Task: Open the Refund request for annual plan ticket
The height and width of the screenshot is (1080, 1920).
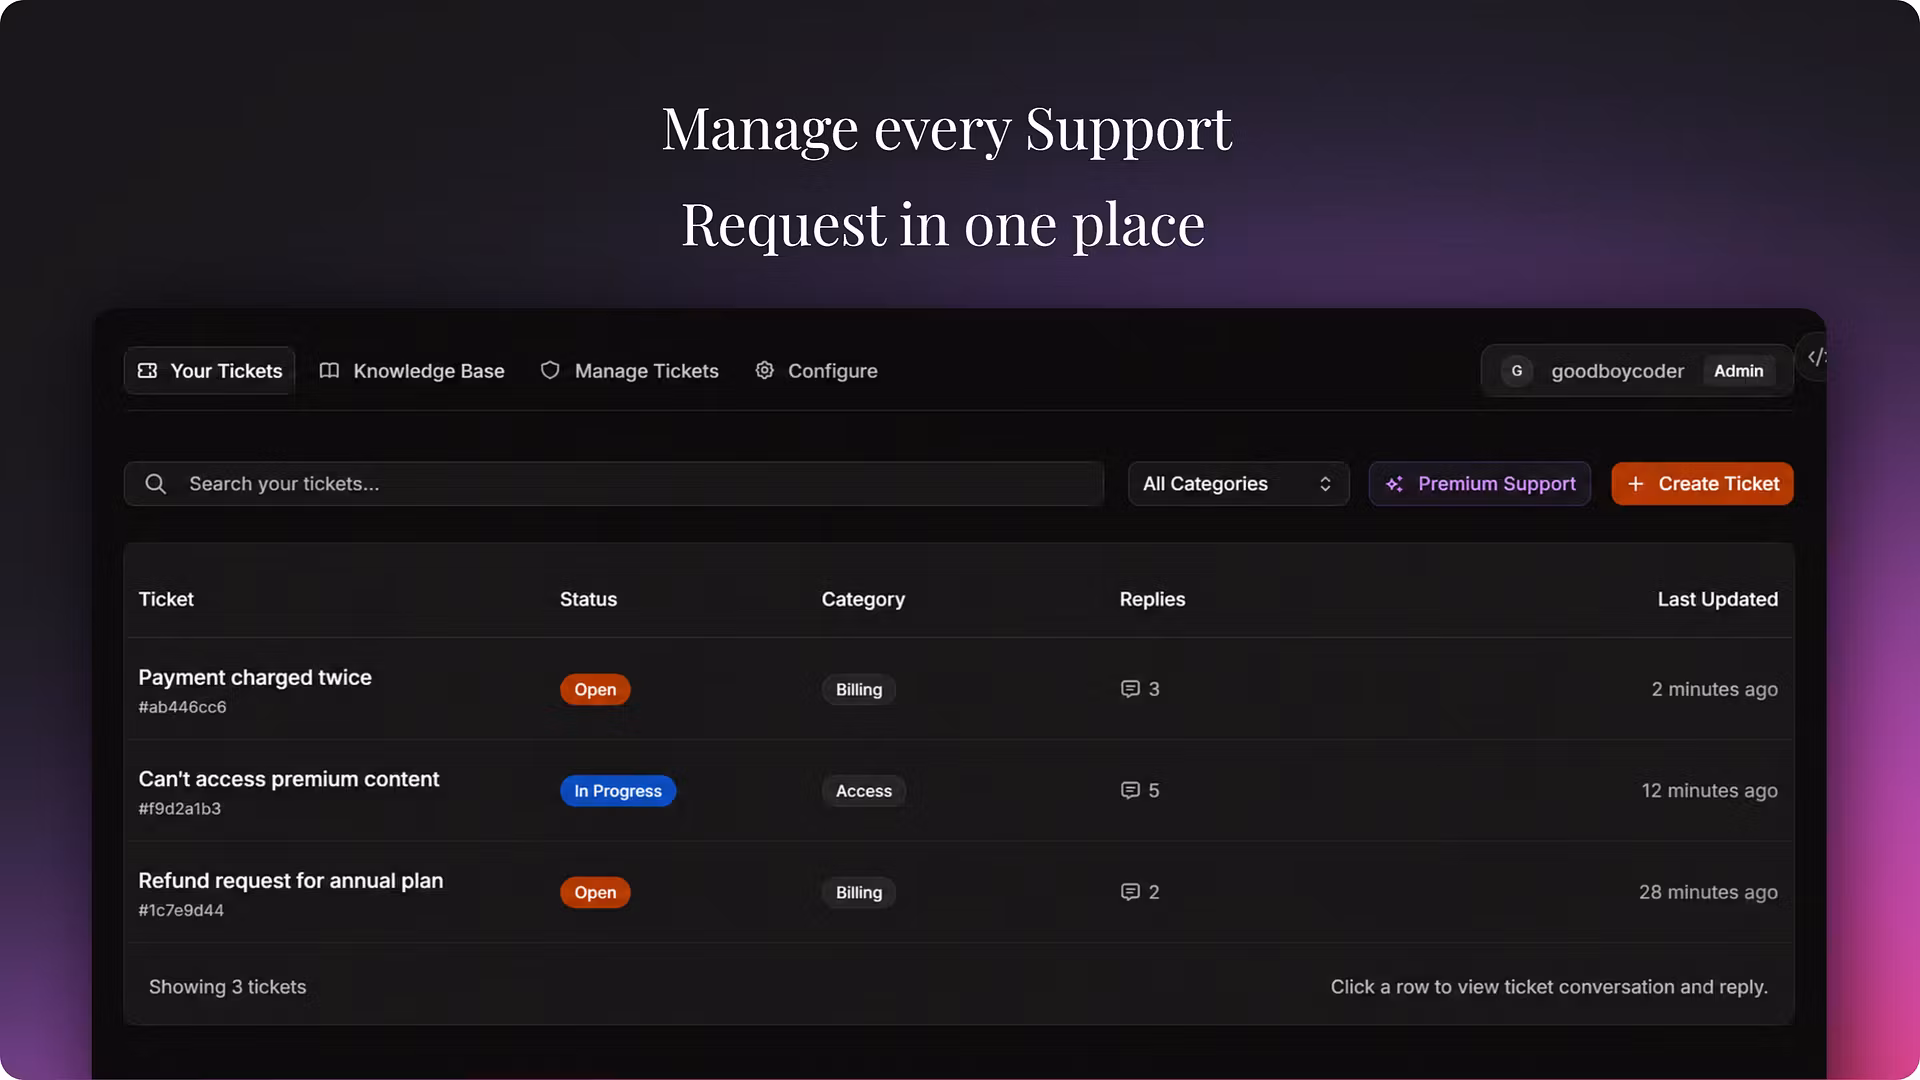Action: 959,892
